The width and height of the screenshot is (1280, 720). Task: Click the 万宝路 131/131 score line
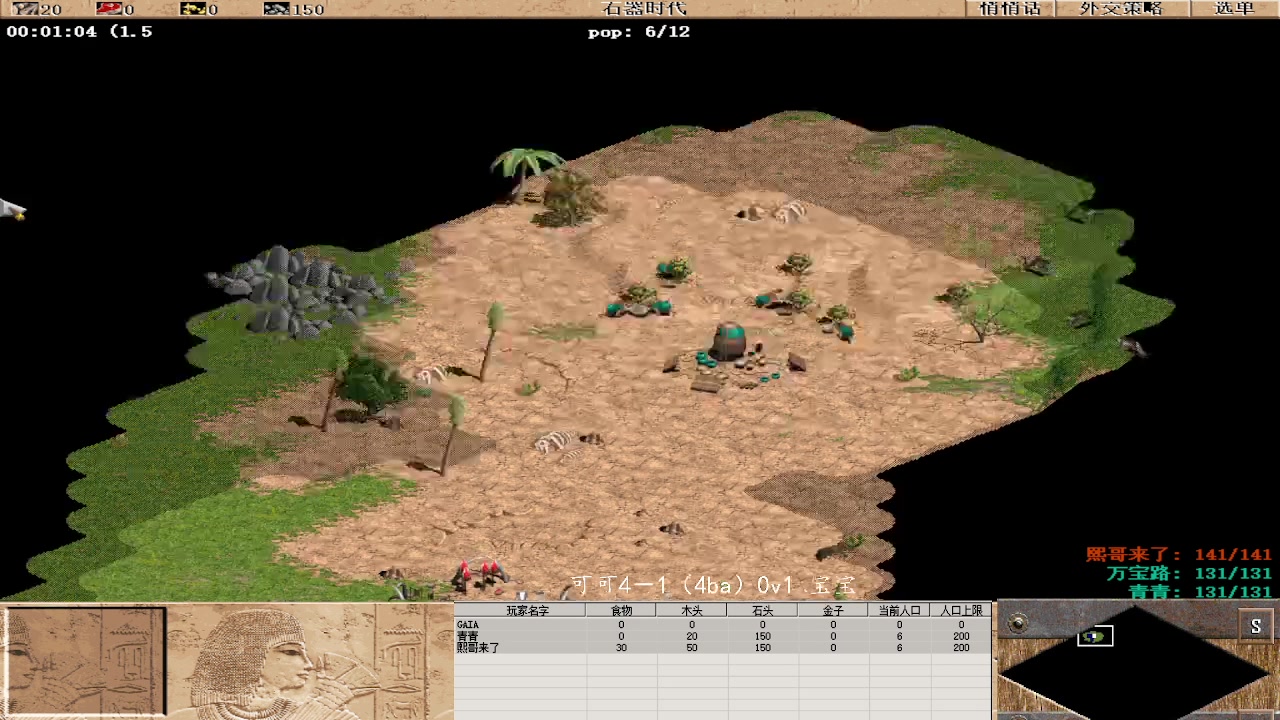point(1189,574)
